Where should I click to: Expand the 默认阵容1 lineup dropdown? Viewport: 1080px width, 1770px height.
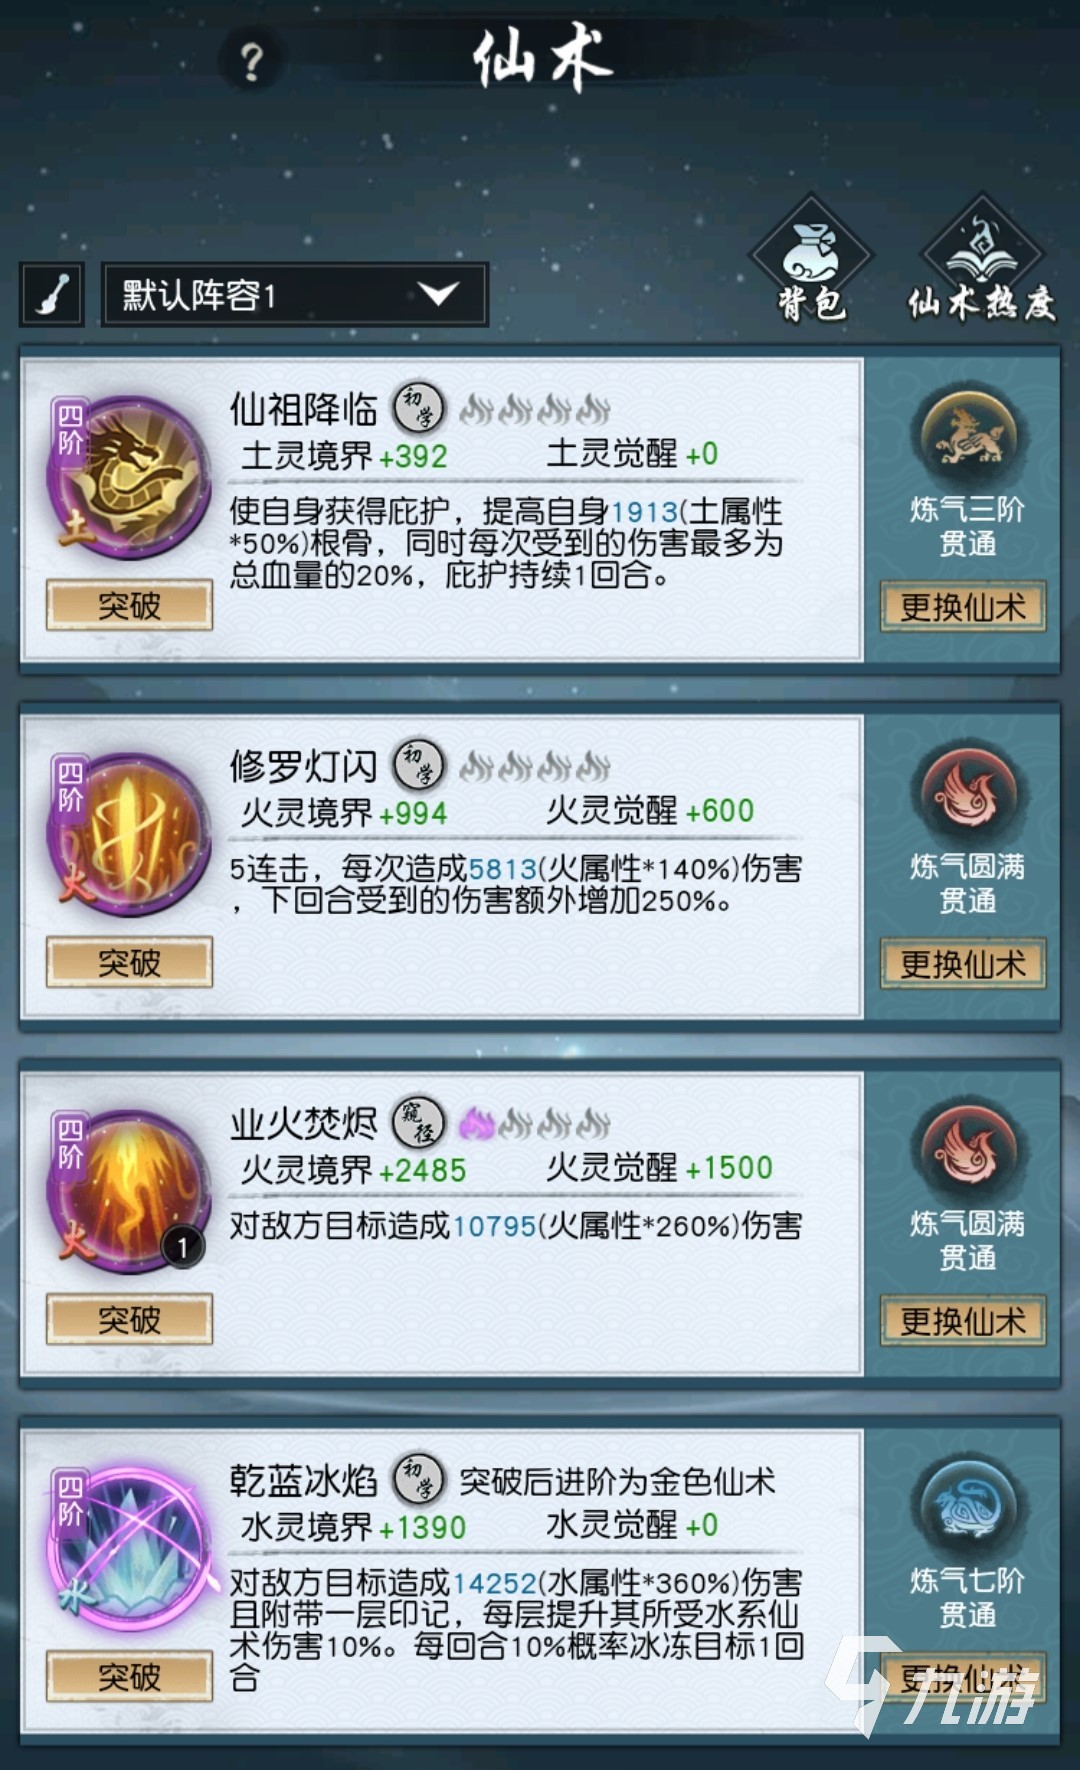pyautogui.click(x=295, y=294)
